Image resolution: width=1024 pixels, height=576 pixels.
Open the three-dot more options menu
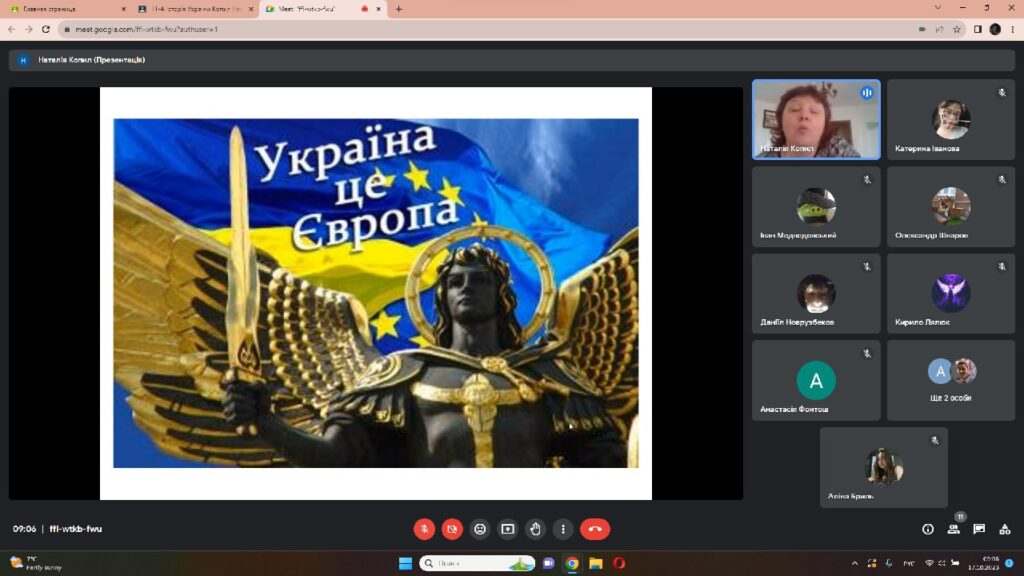(563, 529)
